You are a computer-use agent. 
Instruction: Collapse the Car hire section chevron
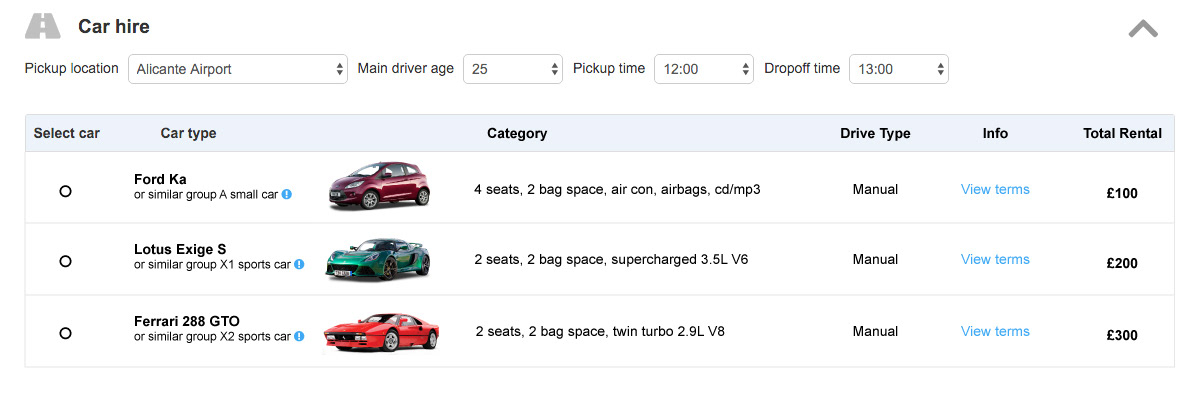1143,29
